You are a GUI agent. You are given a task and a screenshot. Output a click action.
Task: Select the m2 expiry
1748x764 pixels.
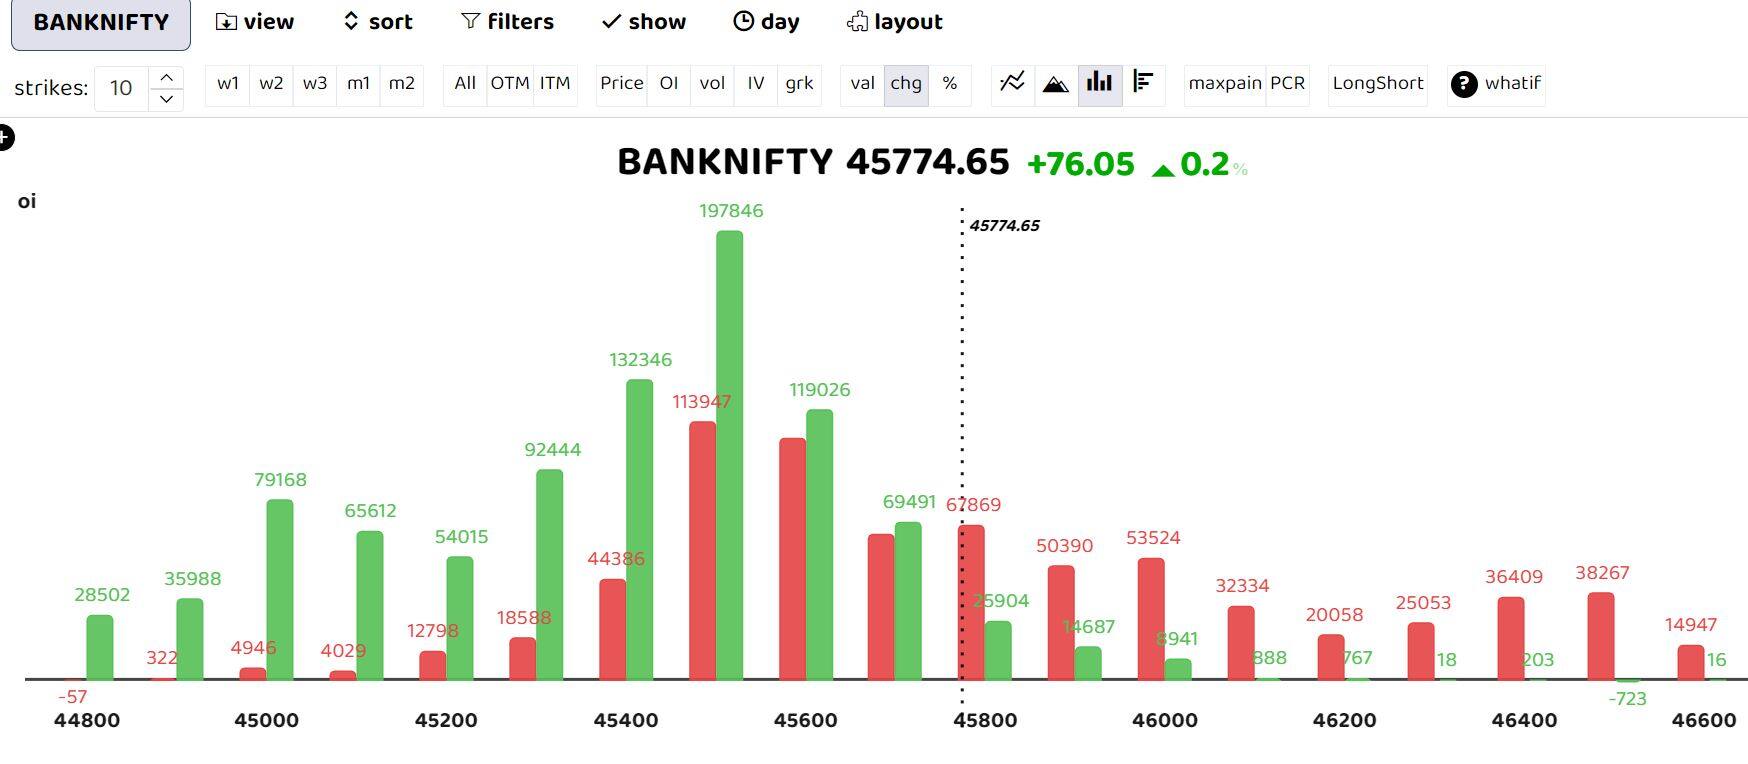point(402,84)
